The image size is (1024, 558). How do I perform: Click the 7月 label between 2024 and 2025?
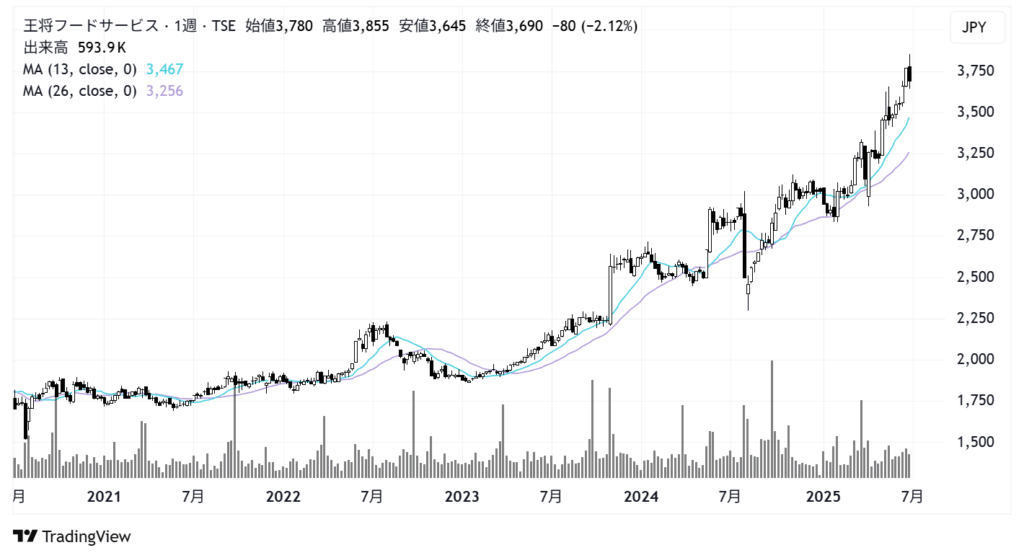click(730, 497)
